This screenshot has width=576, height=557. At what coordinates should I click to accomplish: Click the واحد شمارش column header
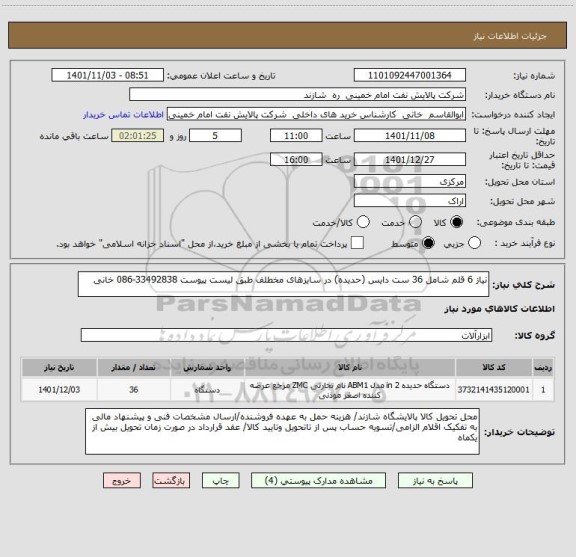click(207, 367)
